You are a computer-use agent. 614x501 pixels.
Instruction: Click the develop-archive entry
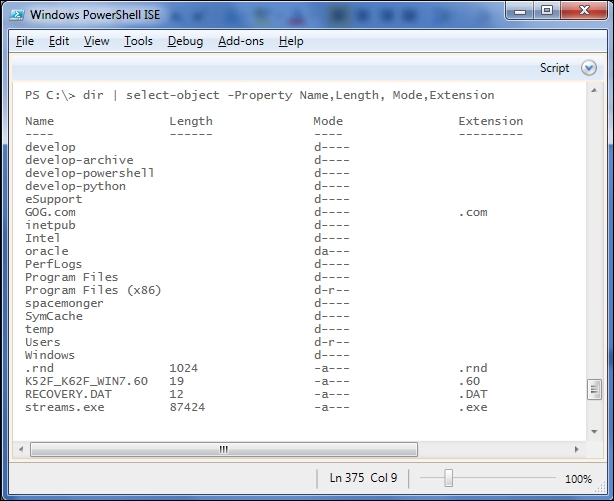(79, 160)
